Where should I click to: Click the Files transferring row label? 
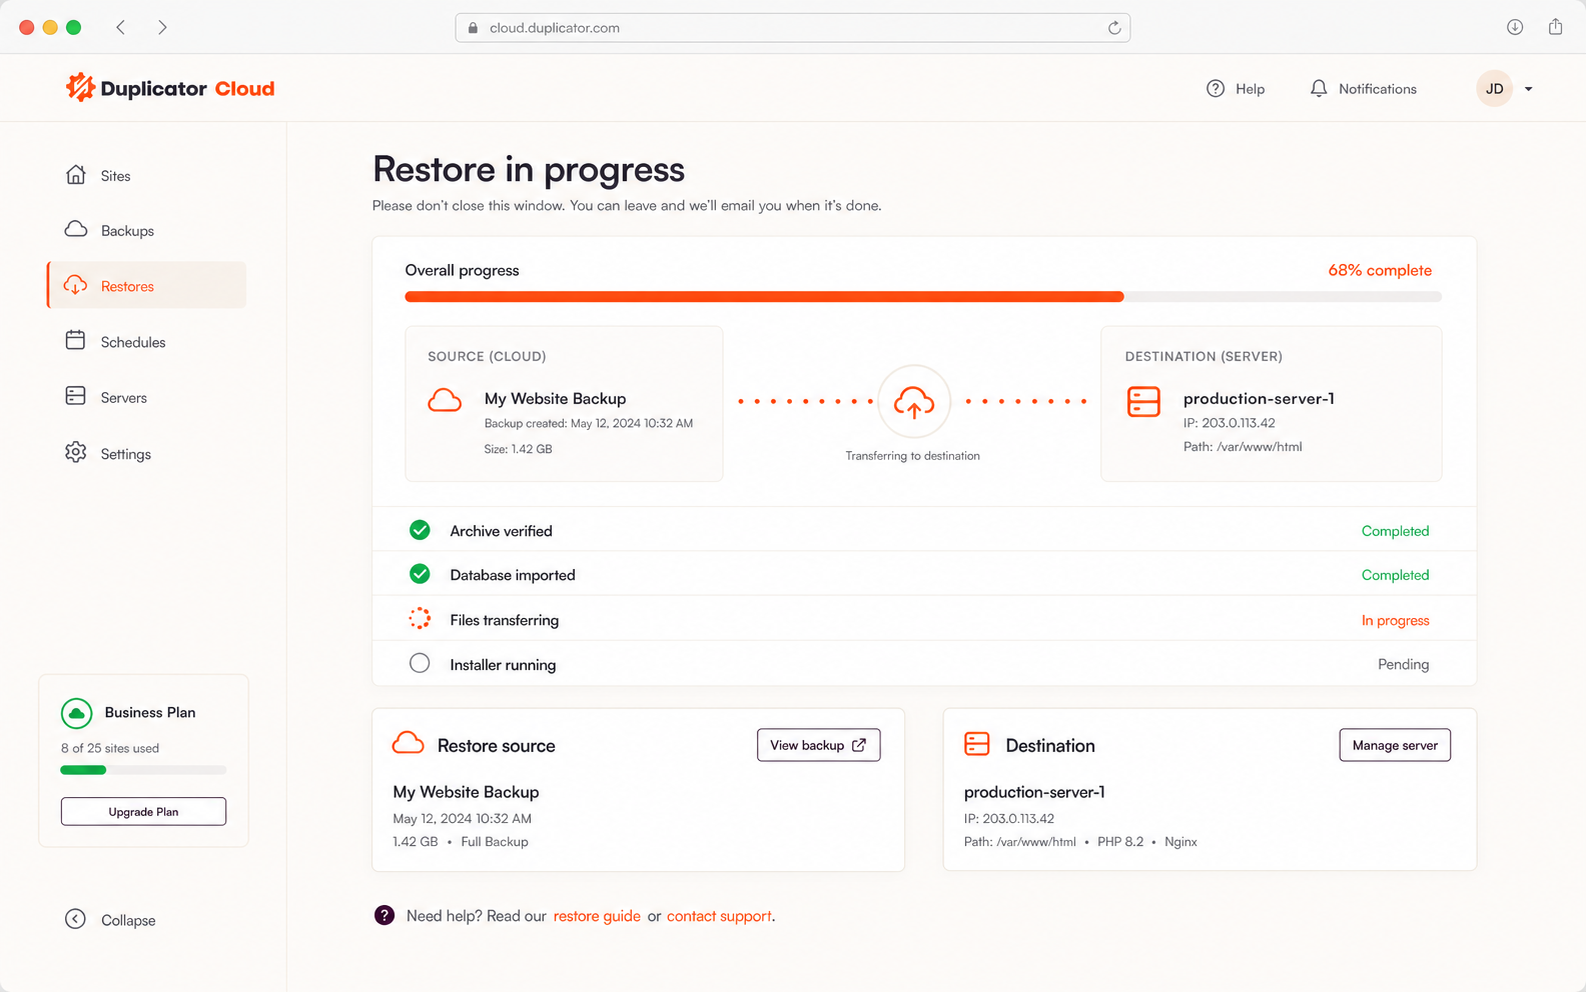click(504, 620)
